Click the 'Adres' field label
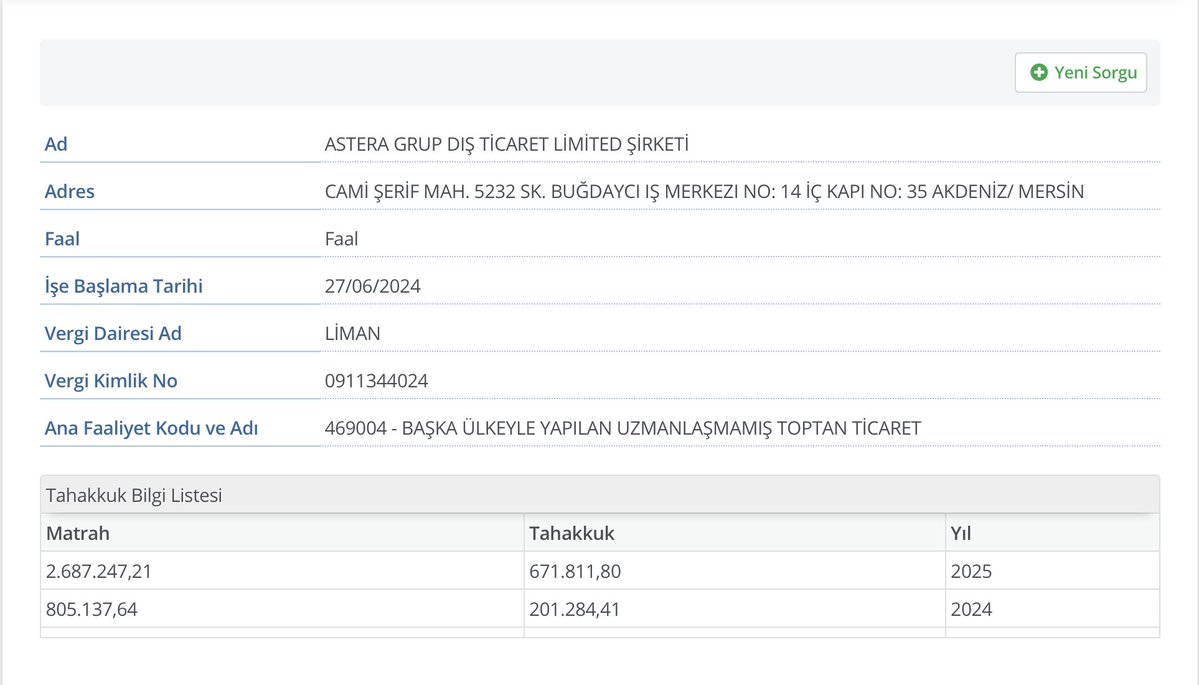1199x685 pixels. pyautogui.click(x=70, y=192)
